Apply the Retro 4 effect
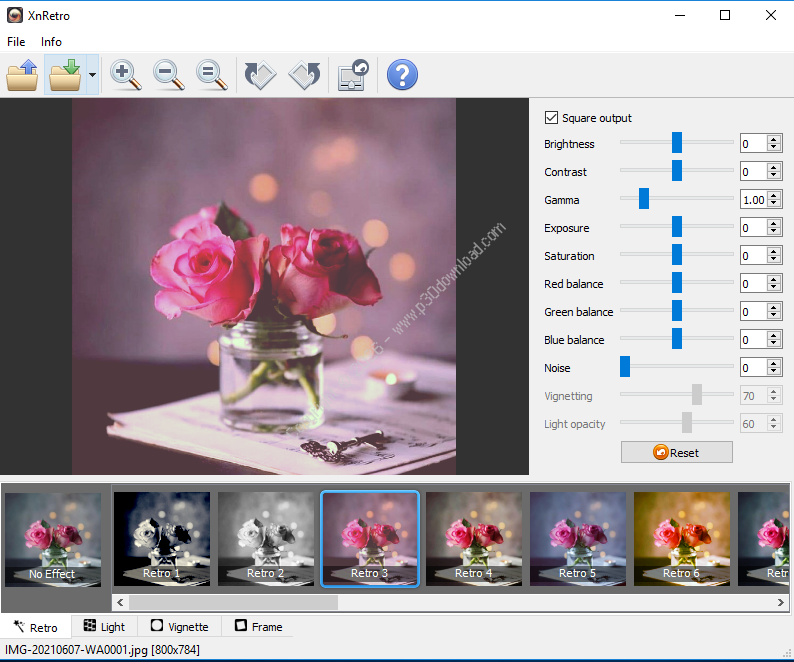Screen dimensions: 794x662 473,539
